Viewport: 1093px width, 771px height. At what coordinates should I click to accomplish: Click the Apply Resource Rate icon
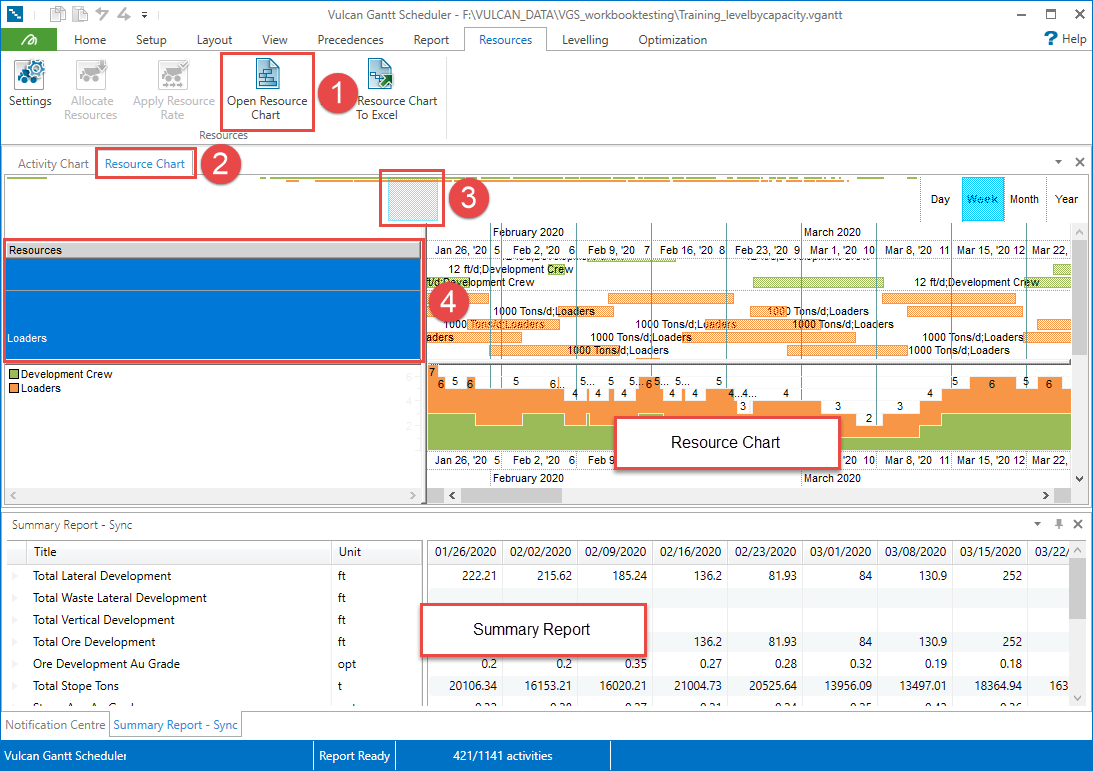(x=173, y=76)
